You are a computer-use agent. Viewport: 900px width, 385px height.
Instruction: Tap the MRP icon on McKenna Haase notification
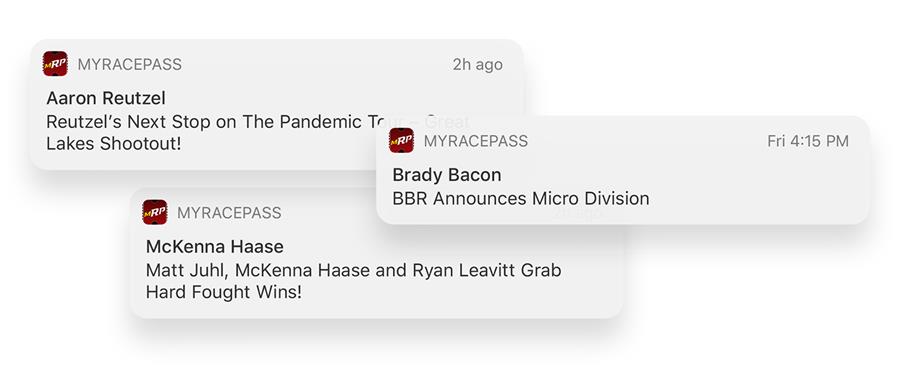155,212
